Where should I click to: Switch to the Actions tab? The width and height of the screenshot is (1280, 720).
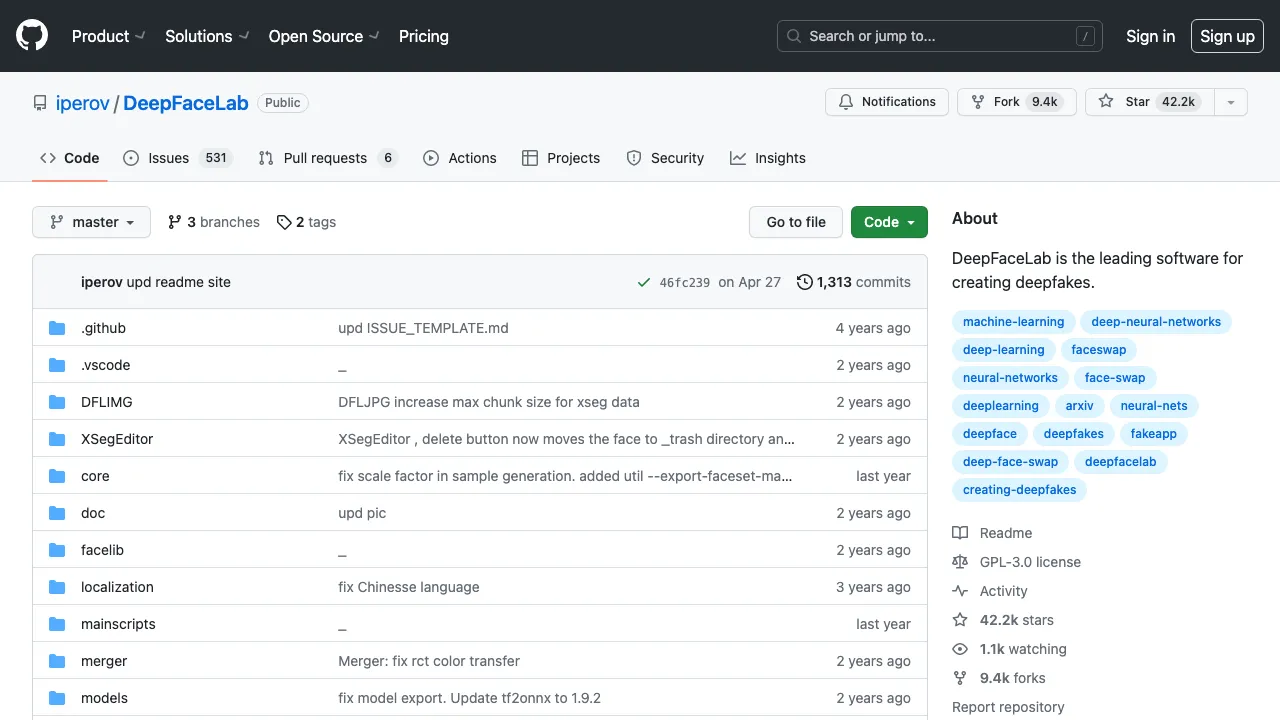(x=460, y=158)
